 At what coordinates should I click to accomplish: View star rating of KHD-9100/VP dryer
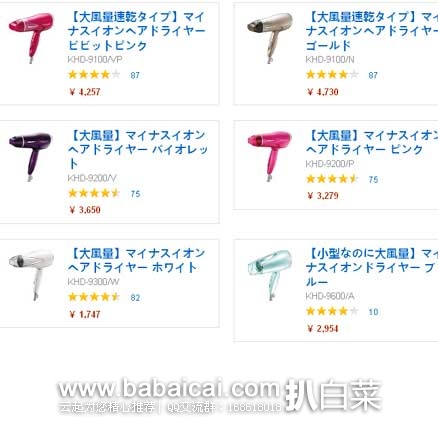click(94, 74)
